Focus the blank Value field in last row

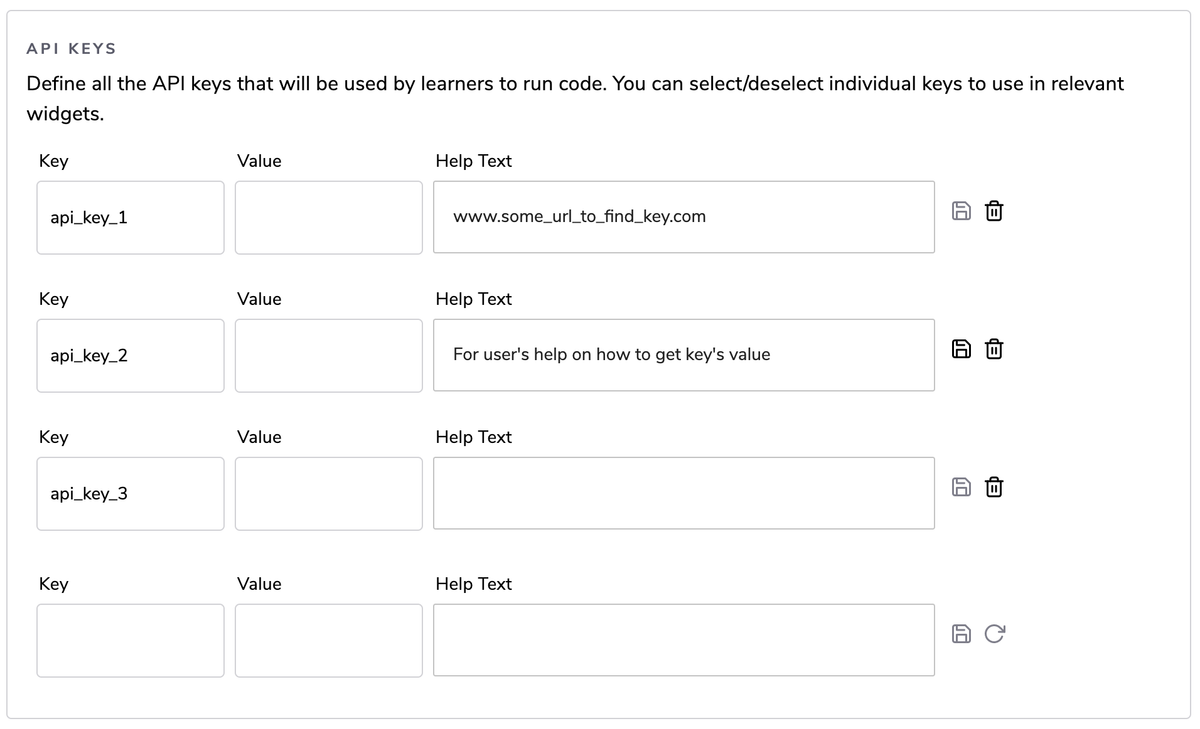pyautogui.click(x=328, y=640)
